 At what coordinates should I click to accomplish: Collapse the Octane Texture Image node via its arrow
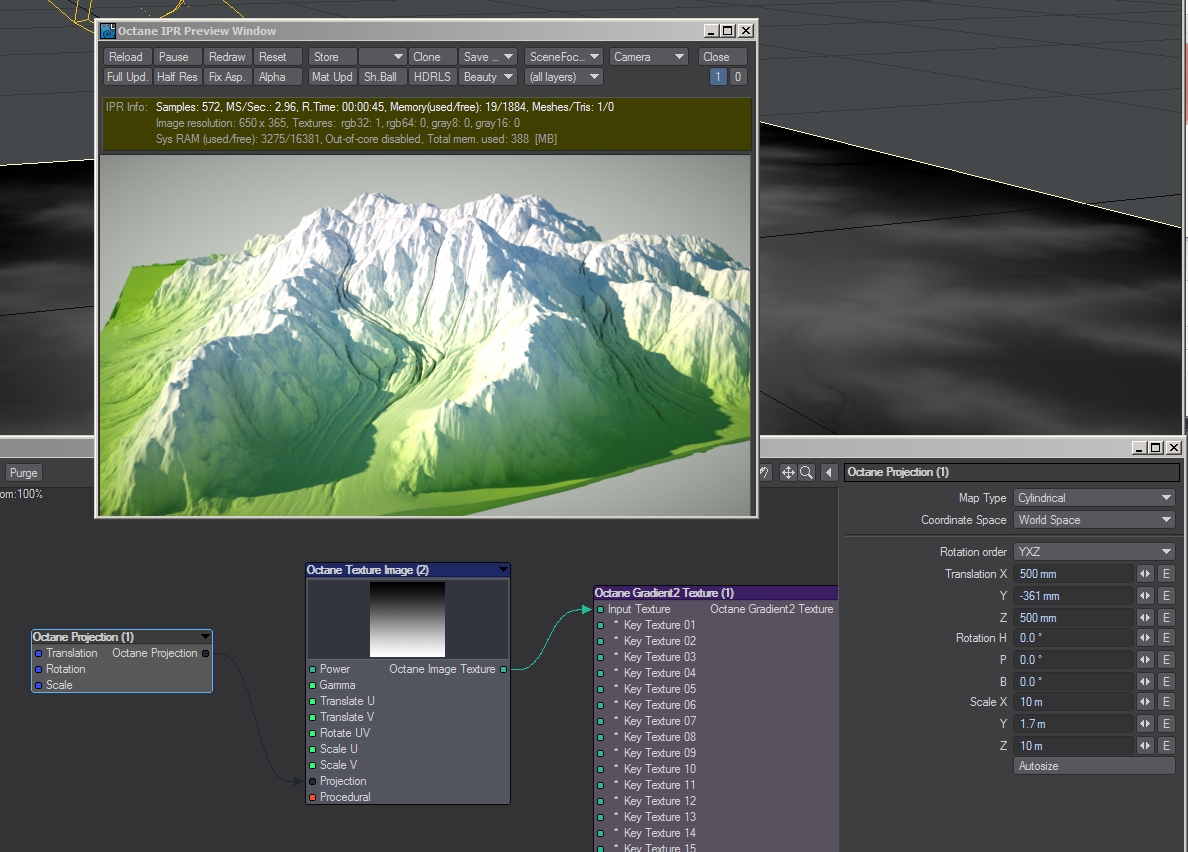point(503,570)
